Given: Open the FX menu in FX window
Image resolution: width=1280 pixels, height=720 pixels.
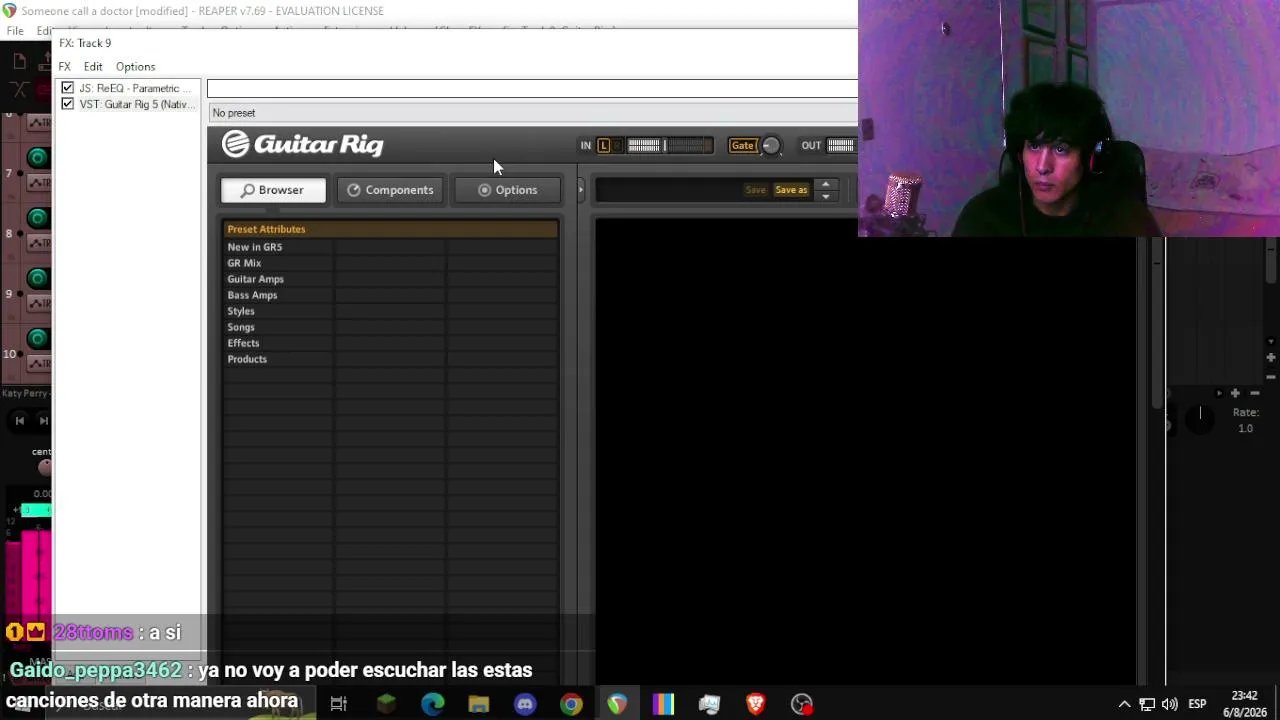Looking at the screenshot, I should click(x=65, y=67).
